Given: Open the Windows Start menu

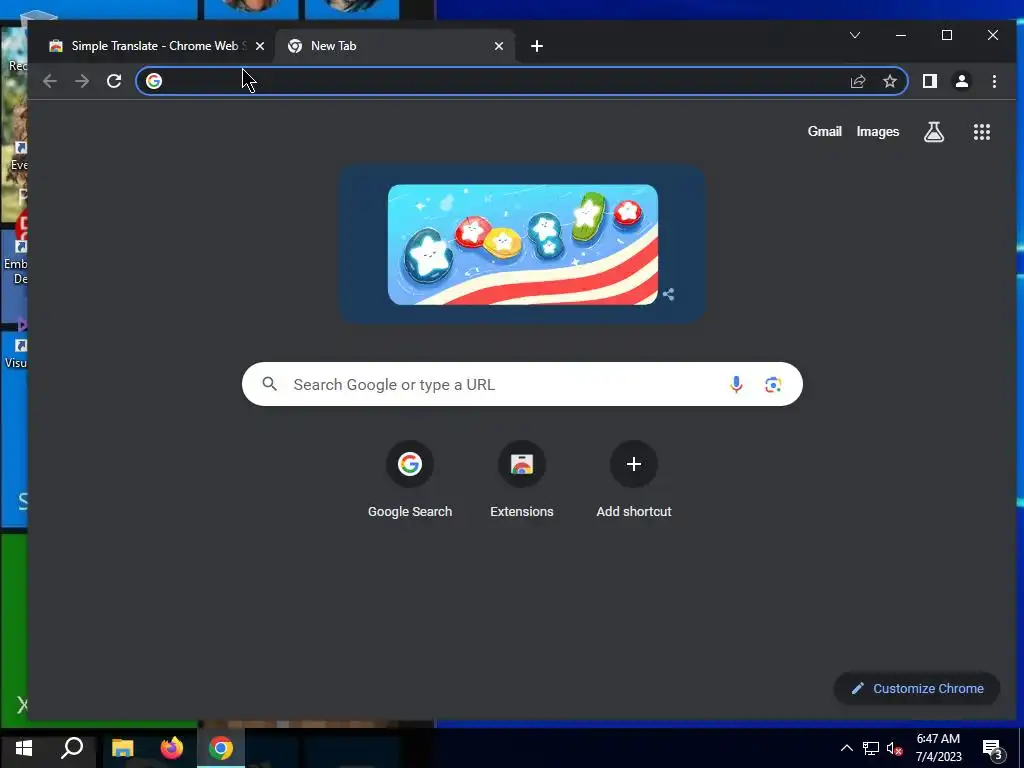Looking at the screenshot, I should click(x=24, y=748).
